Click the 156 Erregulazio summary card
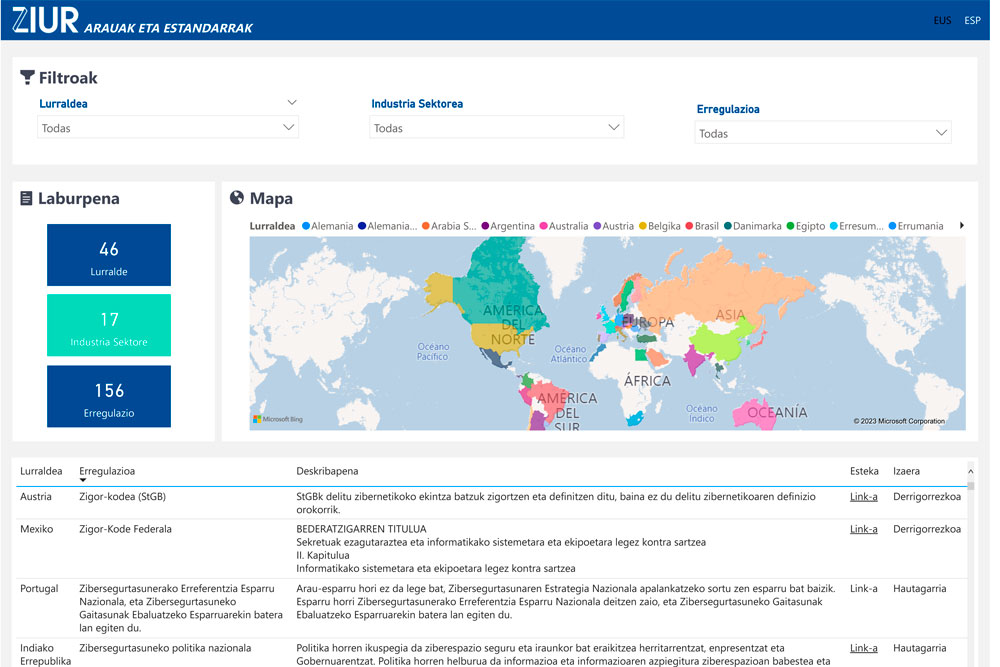The image size is (1000, 667). pos(109,396)
